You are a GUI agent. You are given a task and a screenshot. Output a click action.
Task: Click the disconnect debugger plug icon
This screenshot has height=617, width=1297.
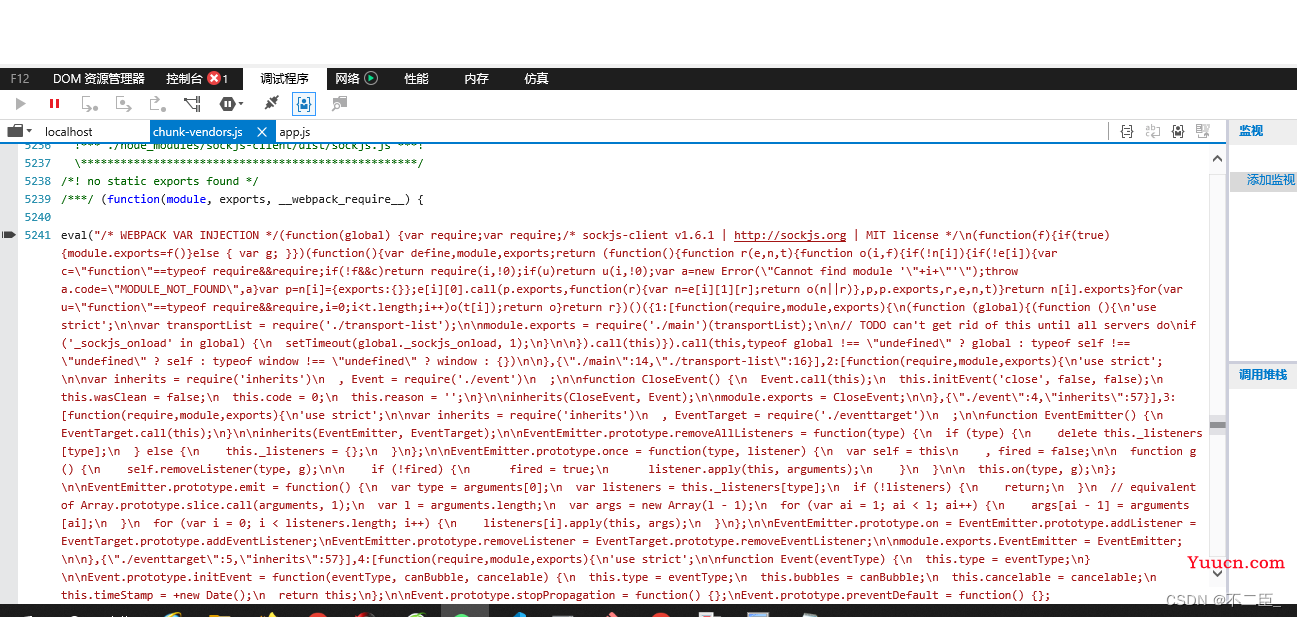click(x=271, y=103)
